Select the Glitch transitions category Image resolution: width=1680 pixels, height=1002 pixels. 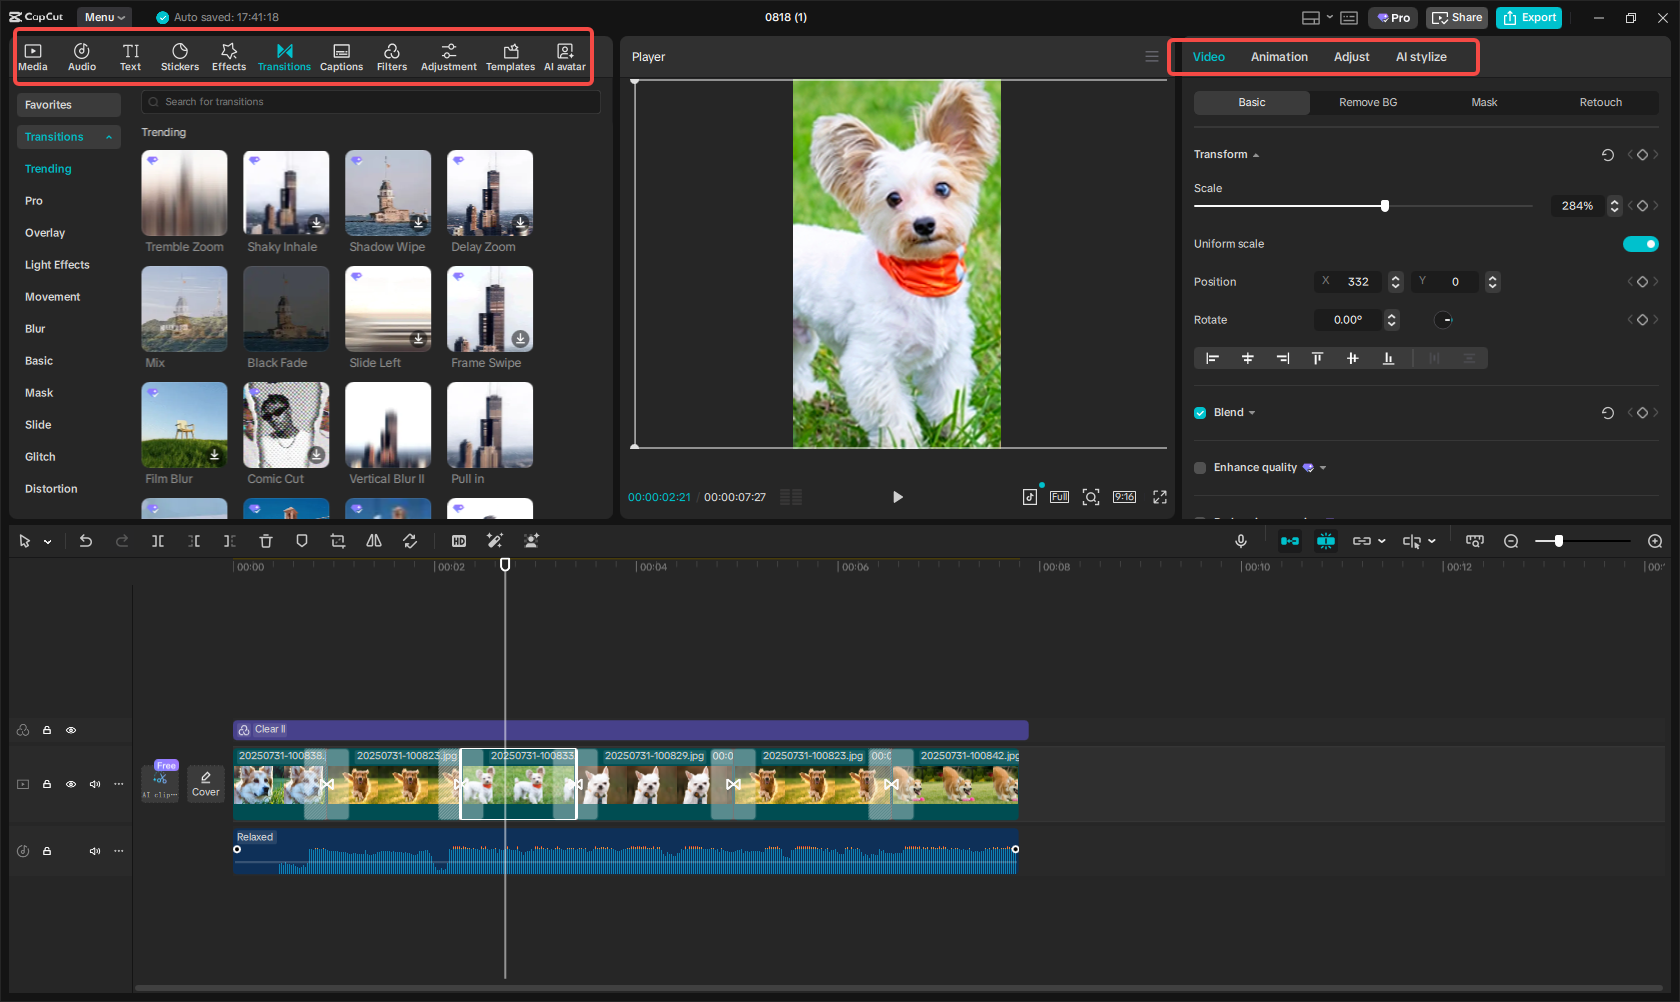40,457
